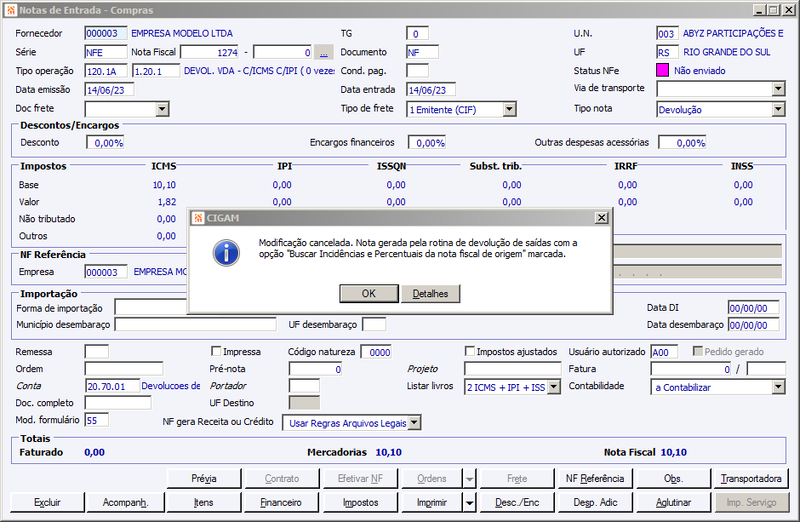800x522 pixels.
Task: Click the ellipsis lookup button beside Nota Fiscal
Action: tap(323, 53)
